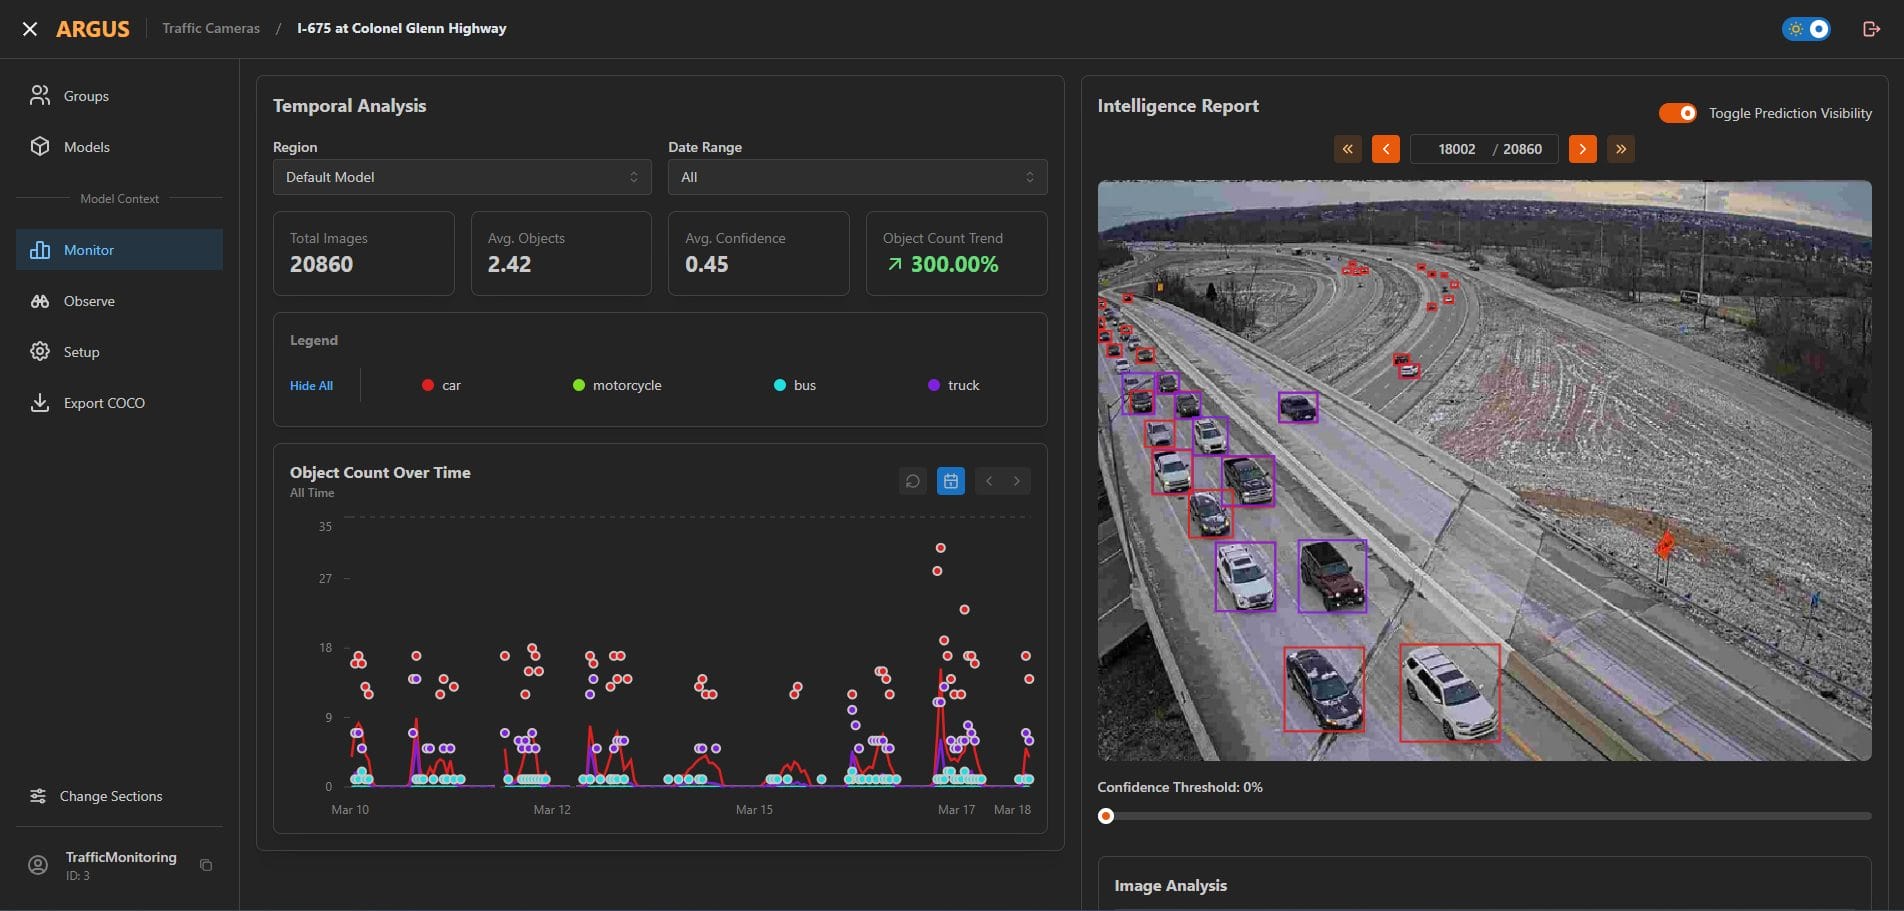Screen dimensions: 1904x911
Task: Click the Traffic Cameras breadcrumb
Action: [x=211, y=28]
